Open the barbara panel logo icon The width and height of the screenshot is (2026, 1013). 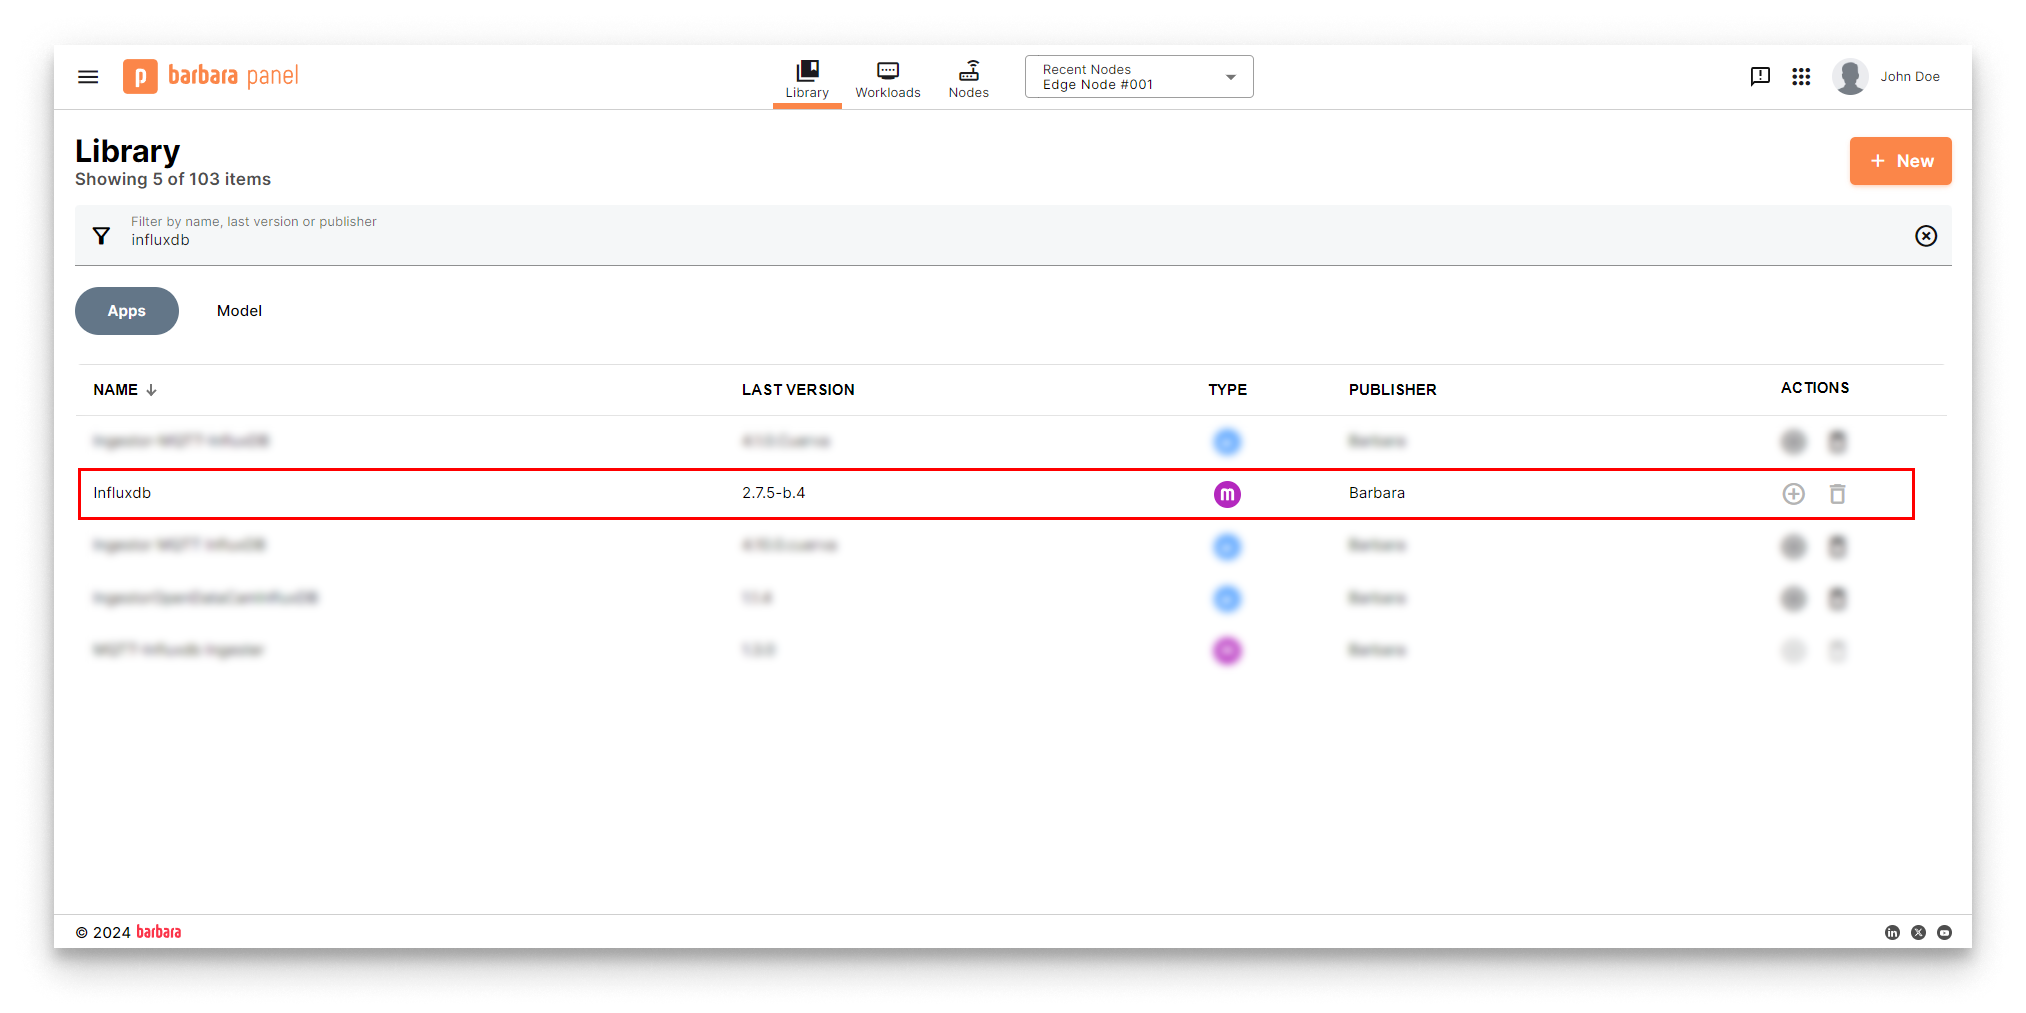[x=141, y=76]
